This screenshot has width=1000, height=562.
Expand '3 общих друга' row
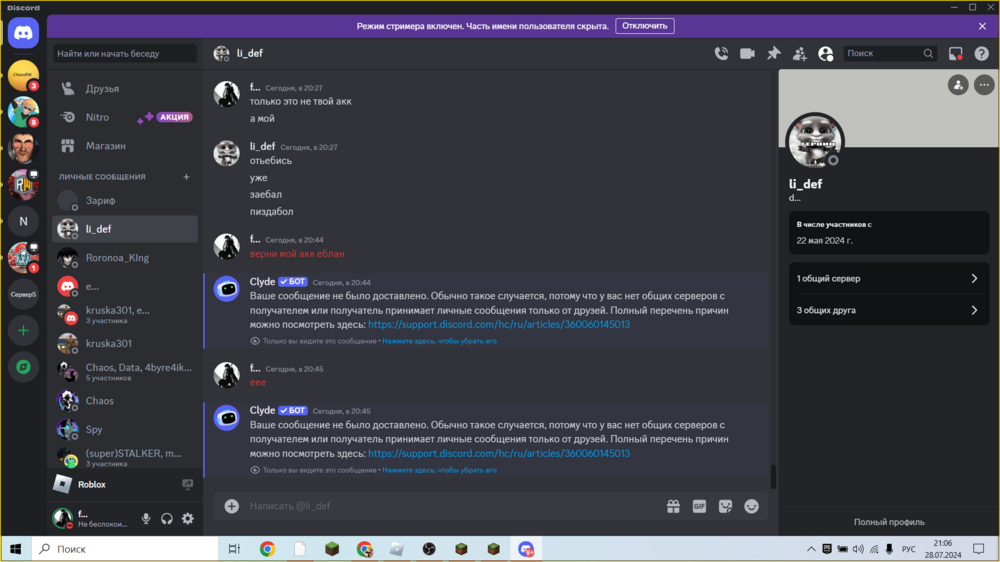tap(888, 310)
